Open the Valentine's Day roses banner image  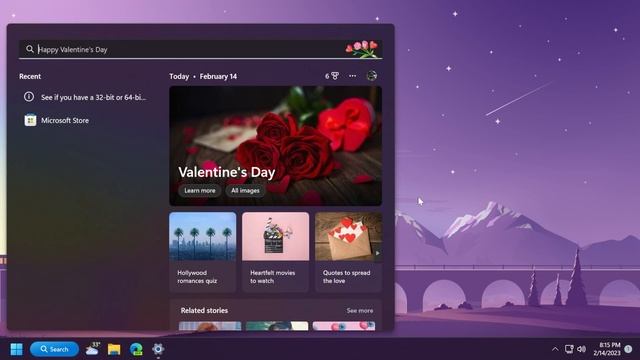coord(276,146)
